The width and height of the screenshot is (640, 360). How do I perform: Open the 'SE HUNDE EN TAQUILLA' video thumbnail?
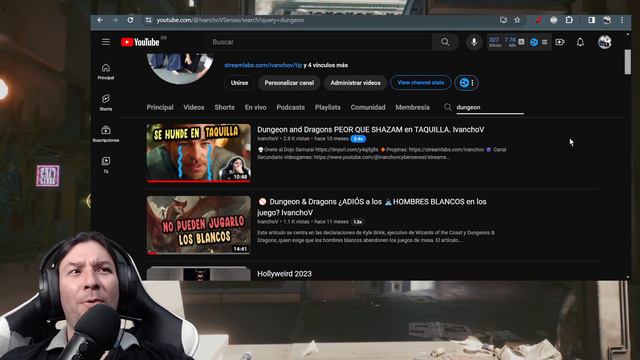point(199,153)
